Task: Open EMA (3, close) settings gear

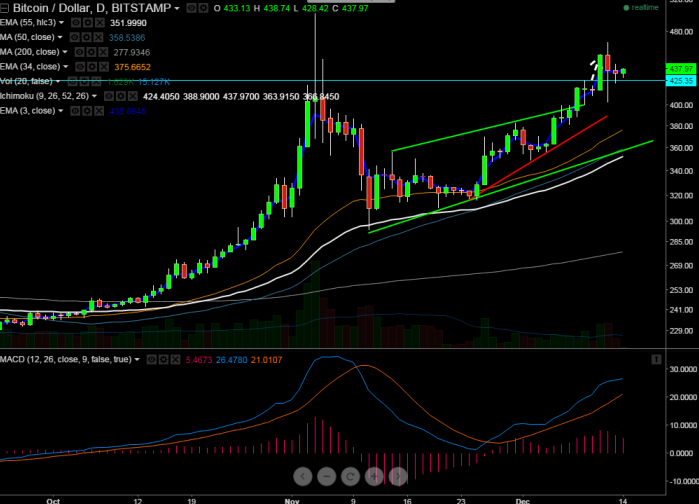Action: point(88,111)
